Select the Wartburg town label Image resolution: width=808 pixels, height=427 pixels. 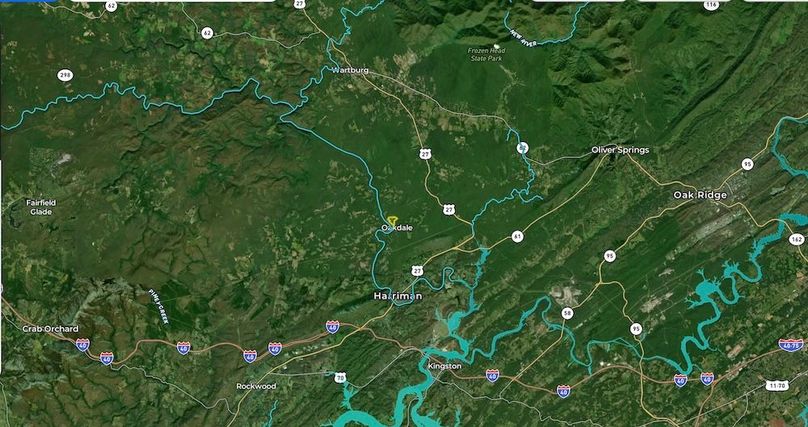[350, 70]
